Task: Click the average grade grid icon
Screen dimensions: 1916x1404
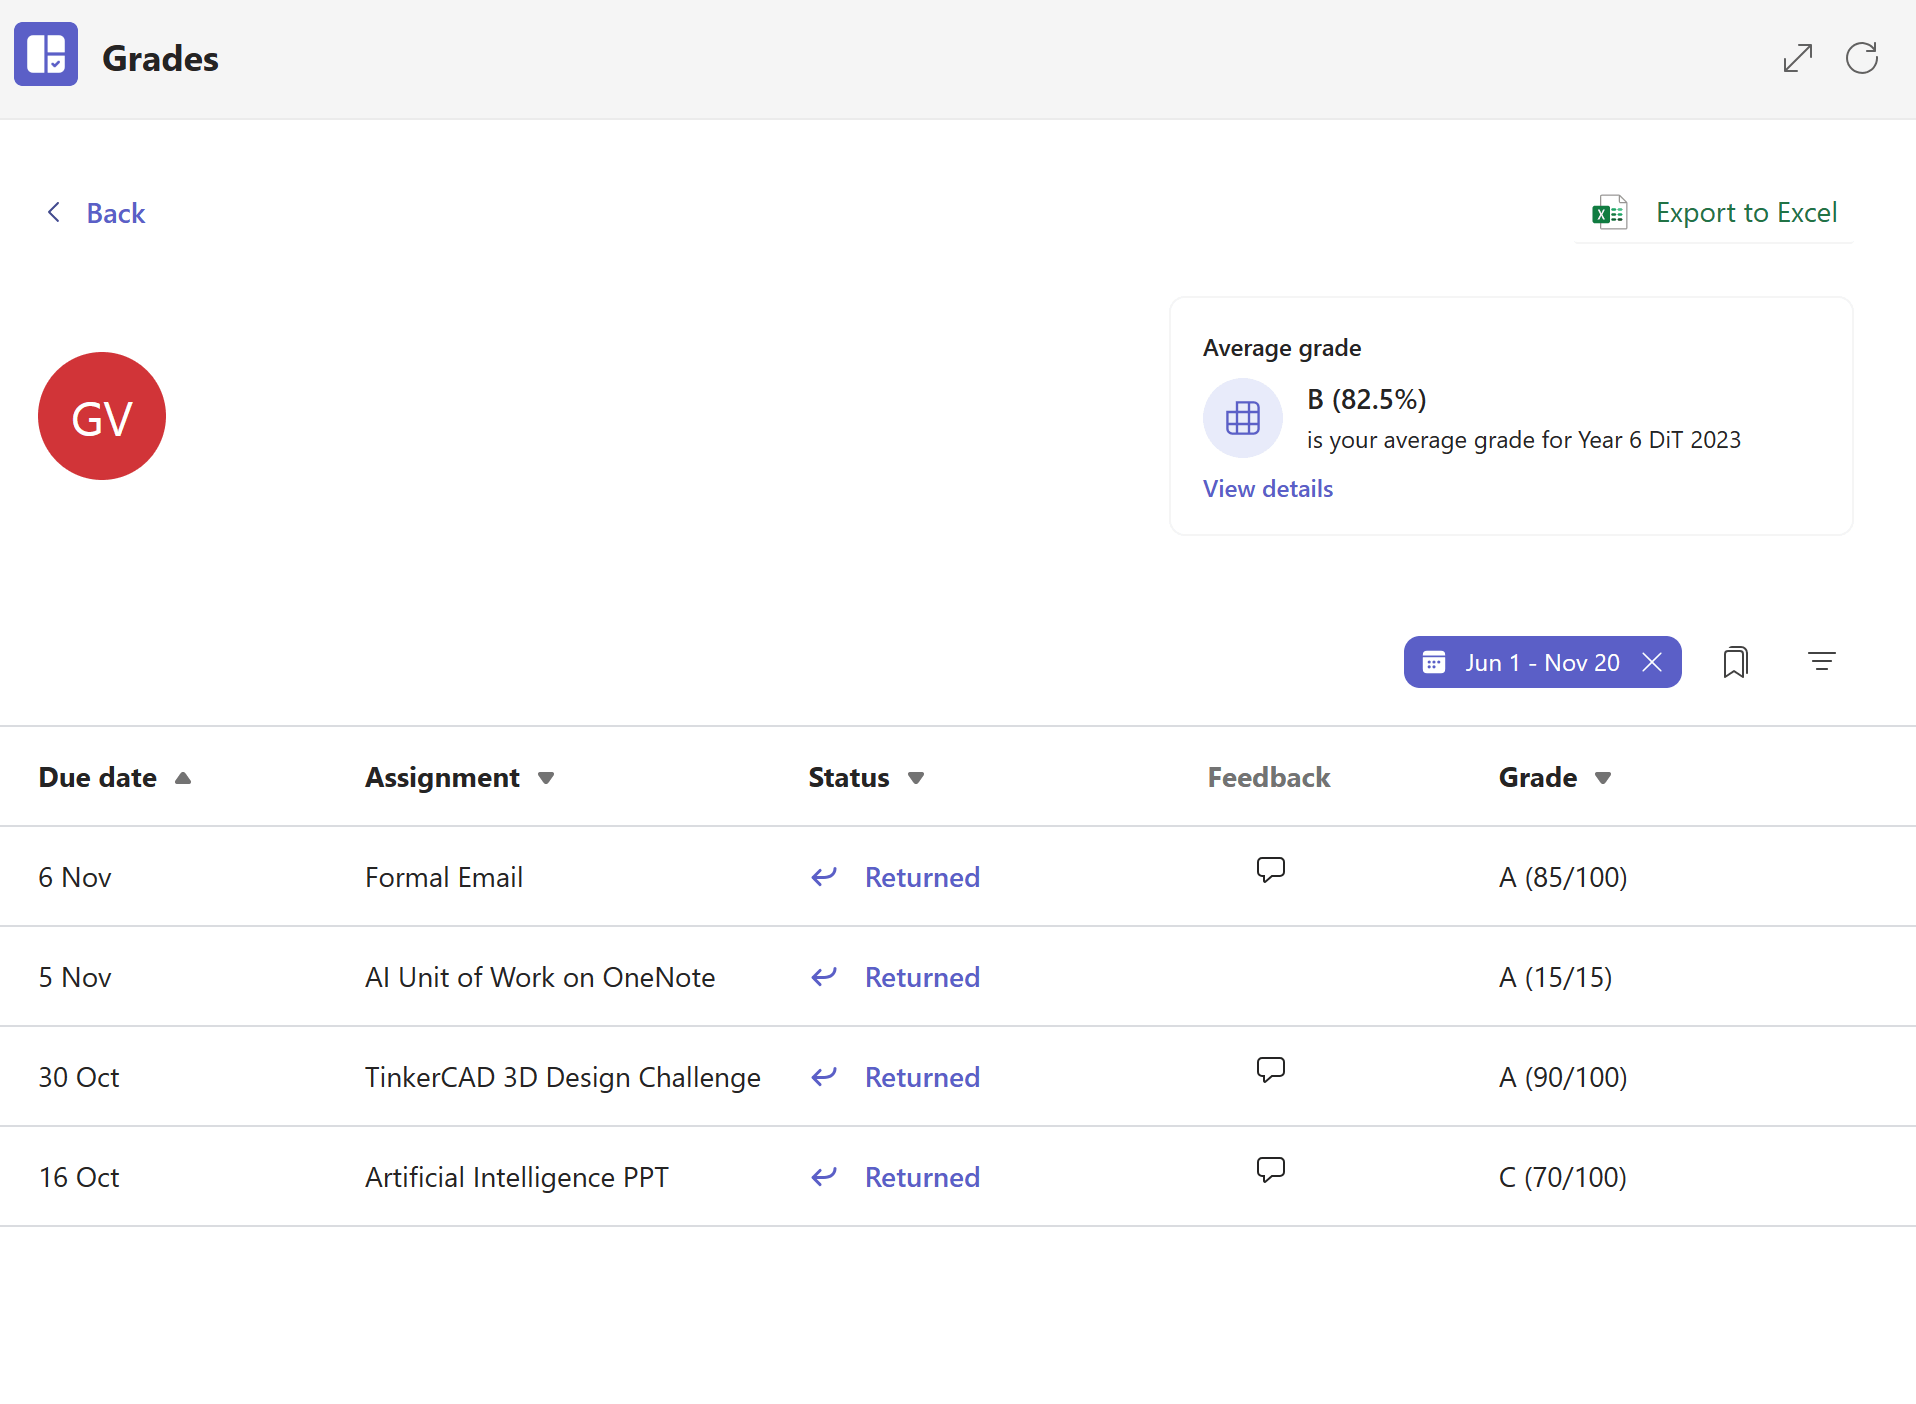Action: click(1242, 418)
